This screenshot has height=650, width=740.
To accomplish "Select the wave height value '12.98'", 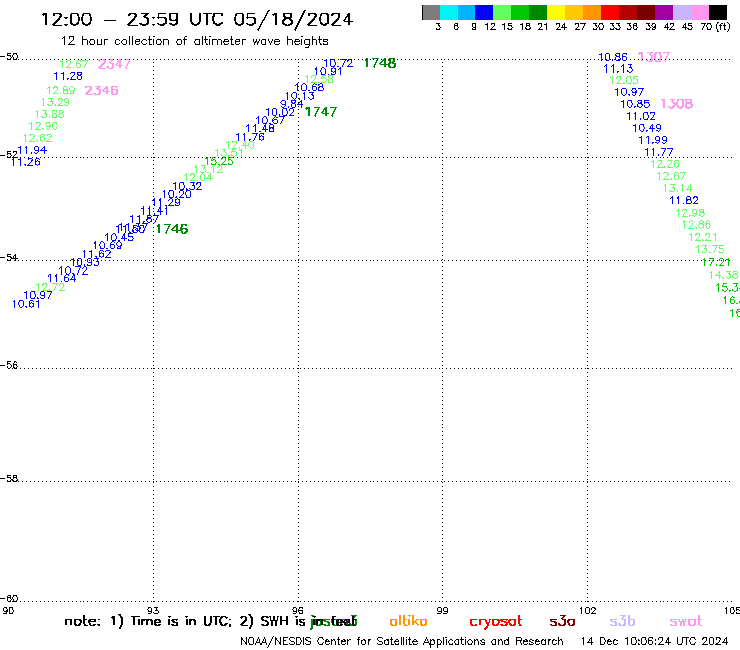I will click(690, 213).
